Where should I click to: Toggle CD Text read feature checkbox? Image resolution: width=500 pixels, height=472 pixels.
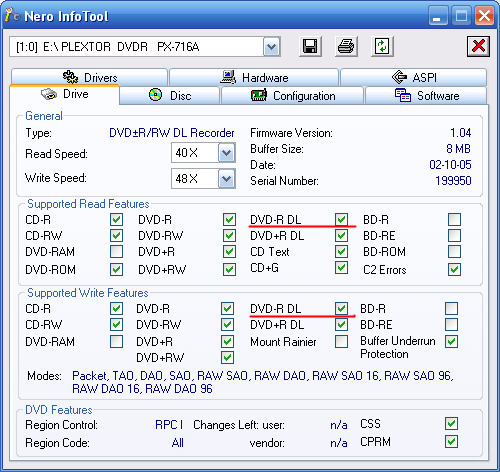[341, 252]
